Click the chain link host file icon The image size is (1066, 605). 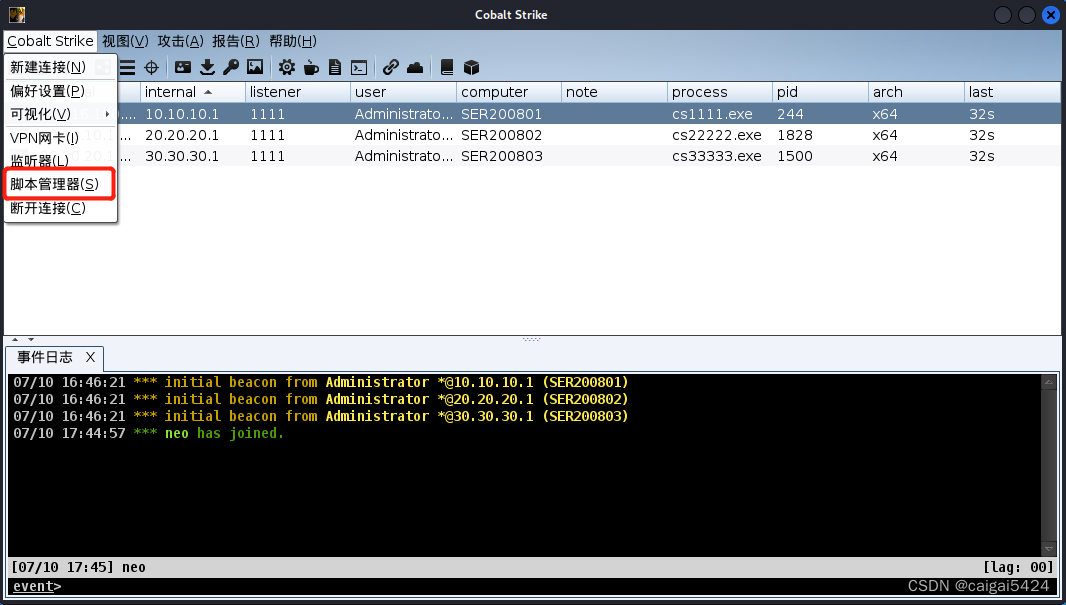tap(390, 67)
